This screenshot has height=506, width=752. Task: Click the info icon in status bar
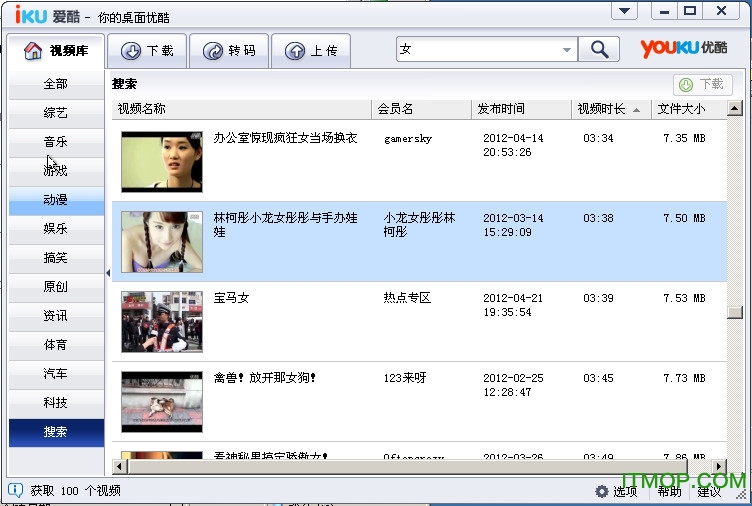(15, 490)
